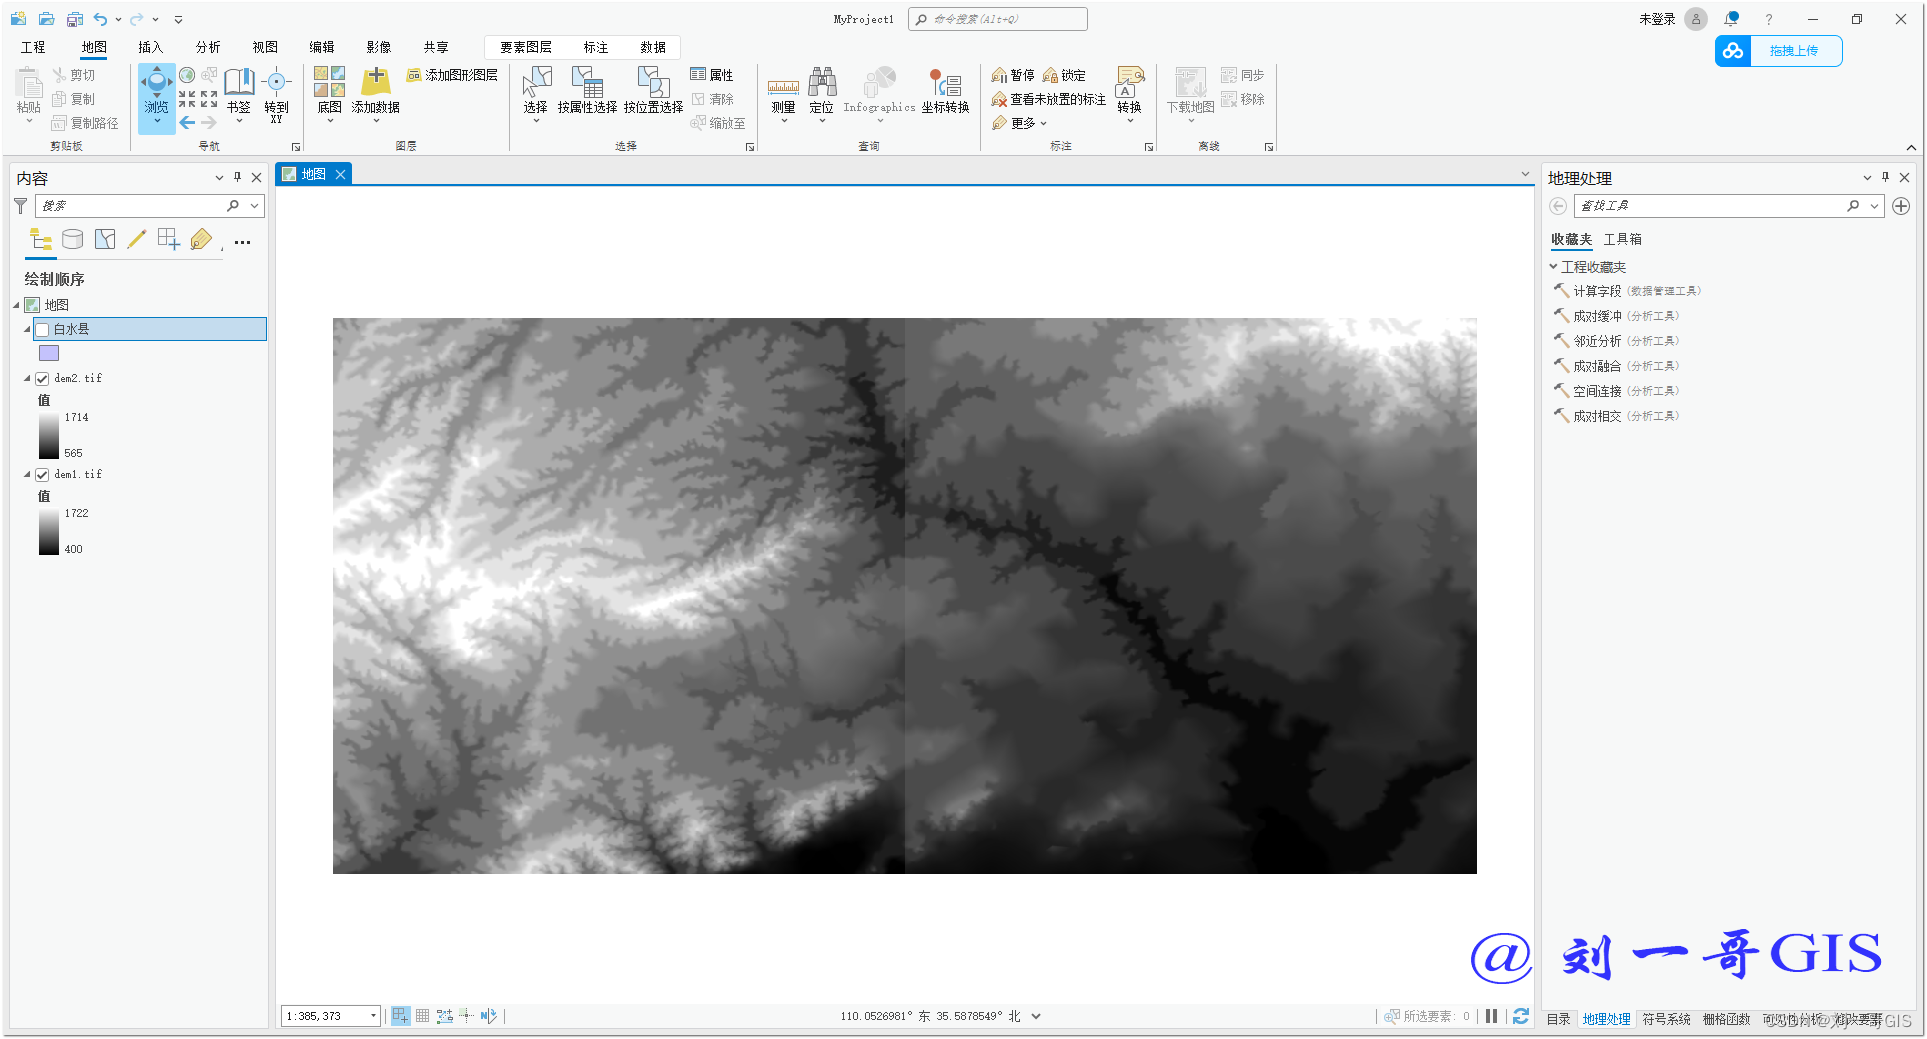Open the 分析 Analysis ribbon tab
The height and width of the screenshot is (1039, 1927).
point(208,47)
